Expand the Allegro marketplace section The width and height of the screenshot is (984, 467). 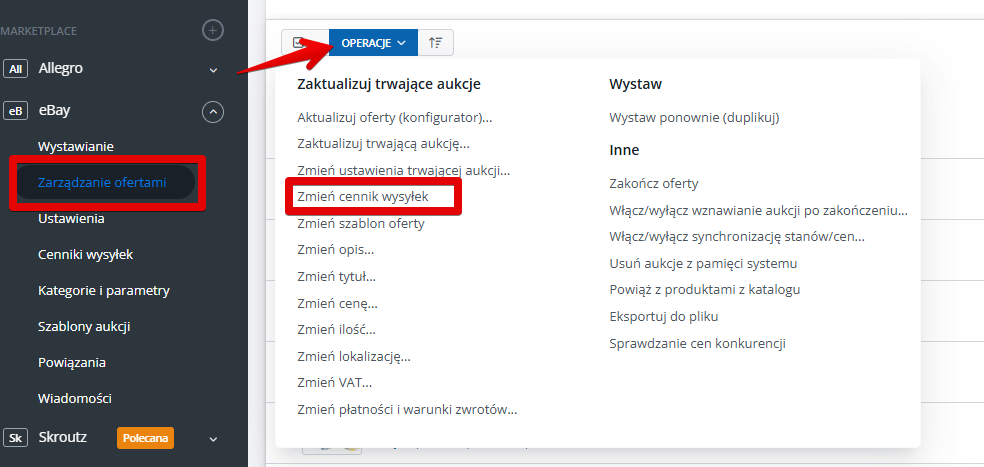[213, 70]
